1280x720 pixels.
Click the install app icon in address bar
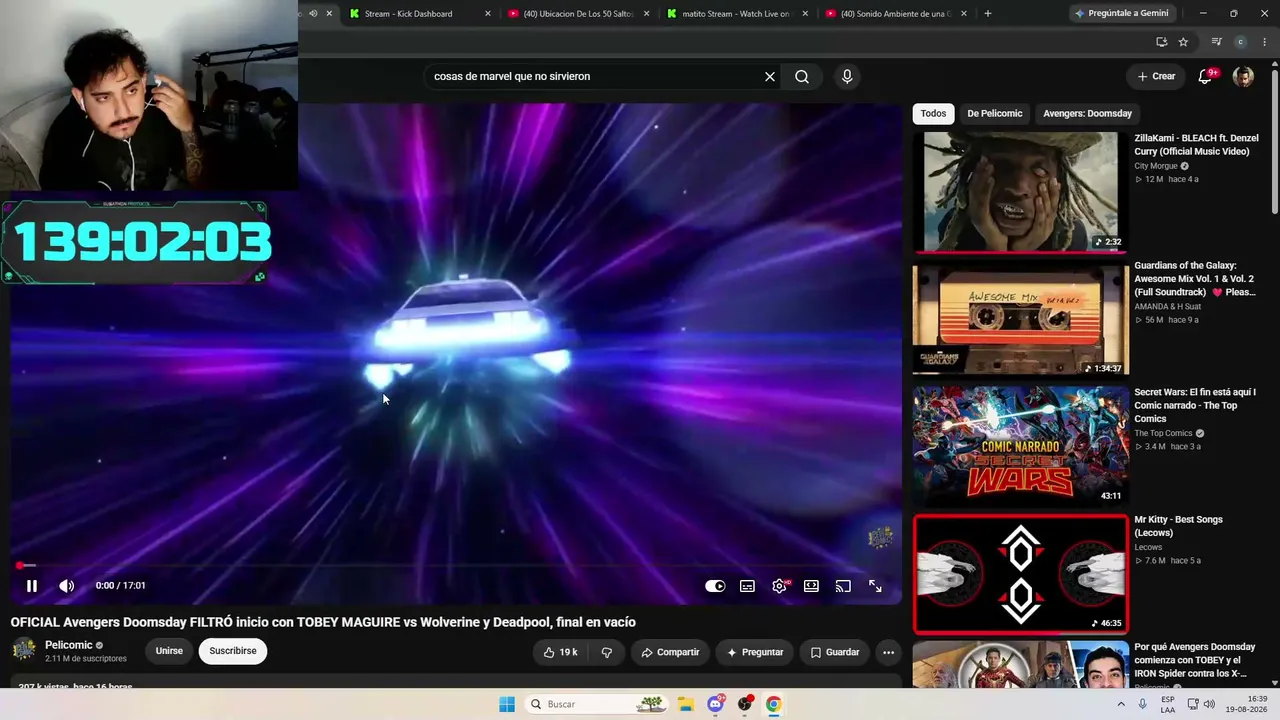1161,42
